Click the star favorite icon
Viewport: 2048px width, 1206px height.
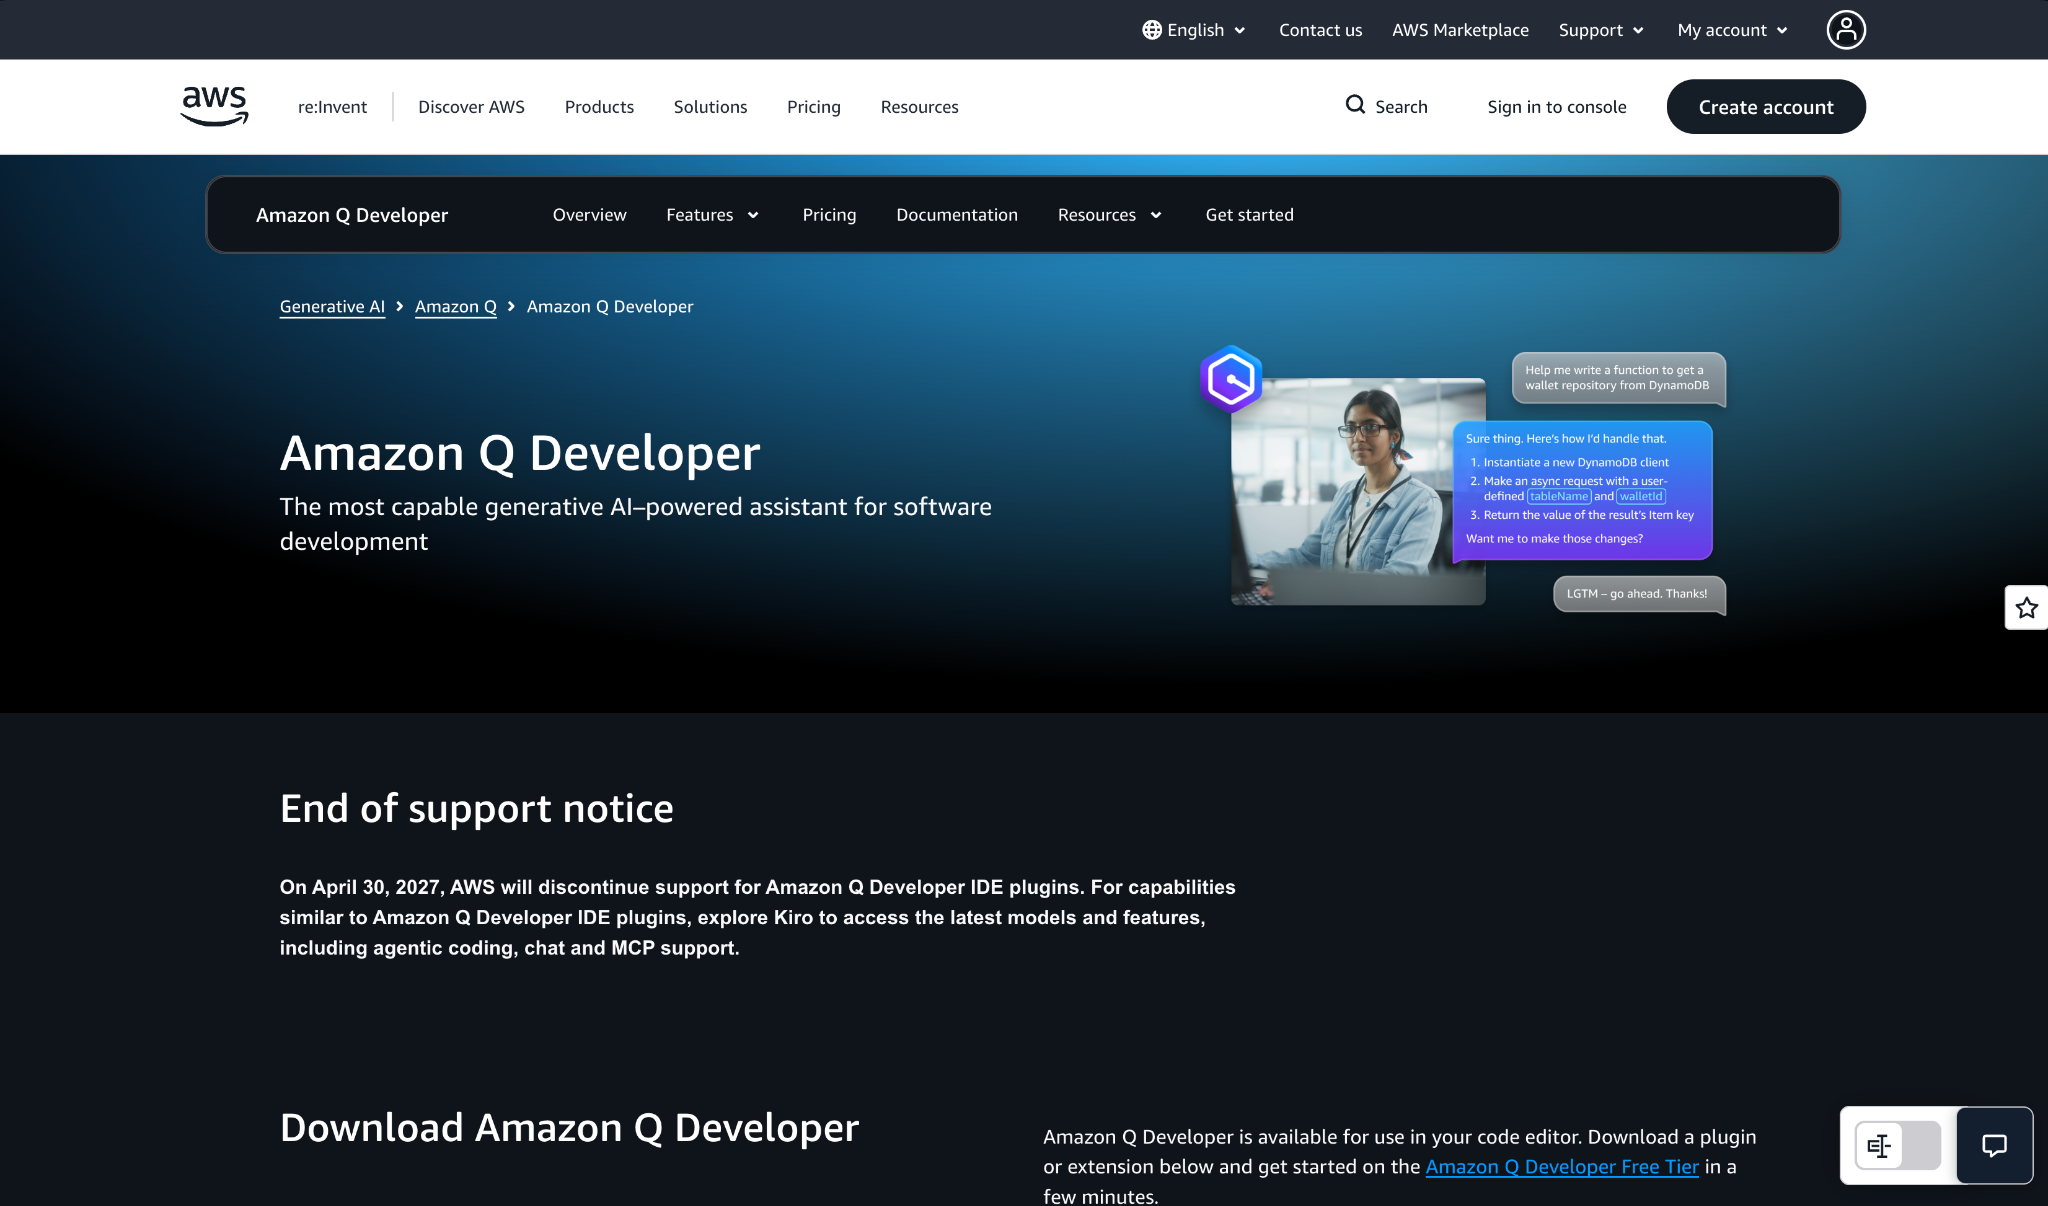(x=2027, y=608)
